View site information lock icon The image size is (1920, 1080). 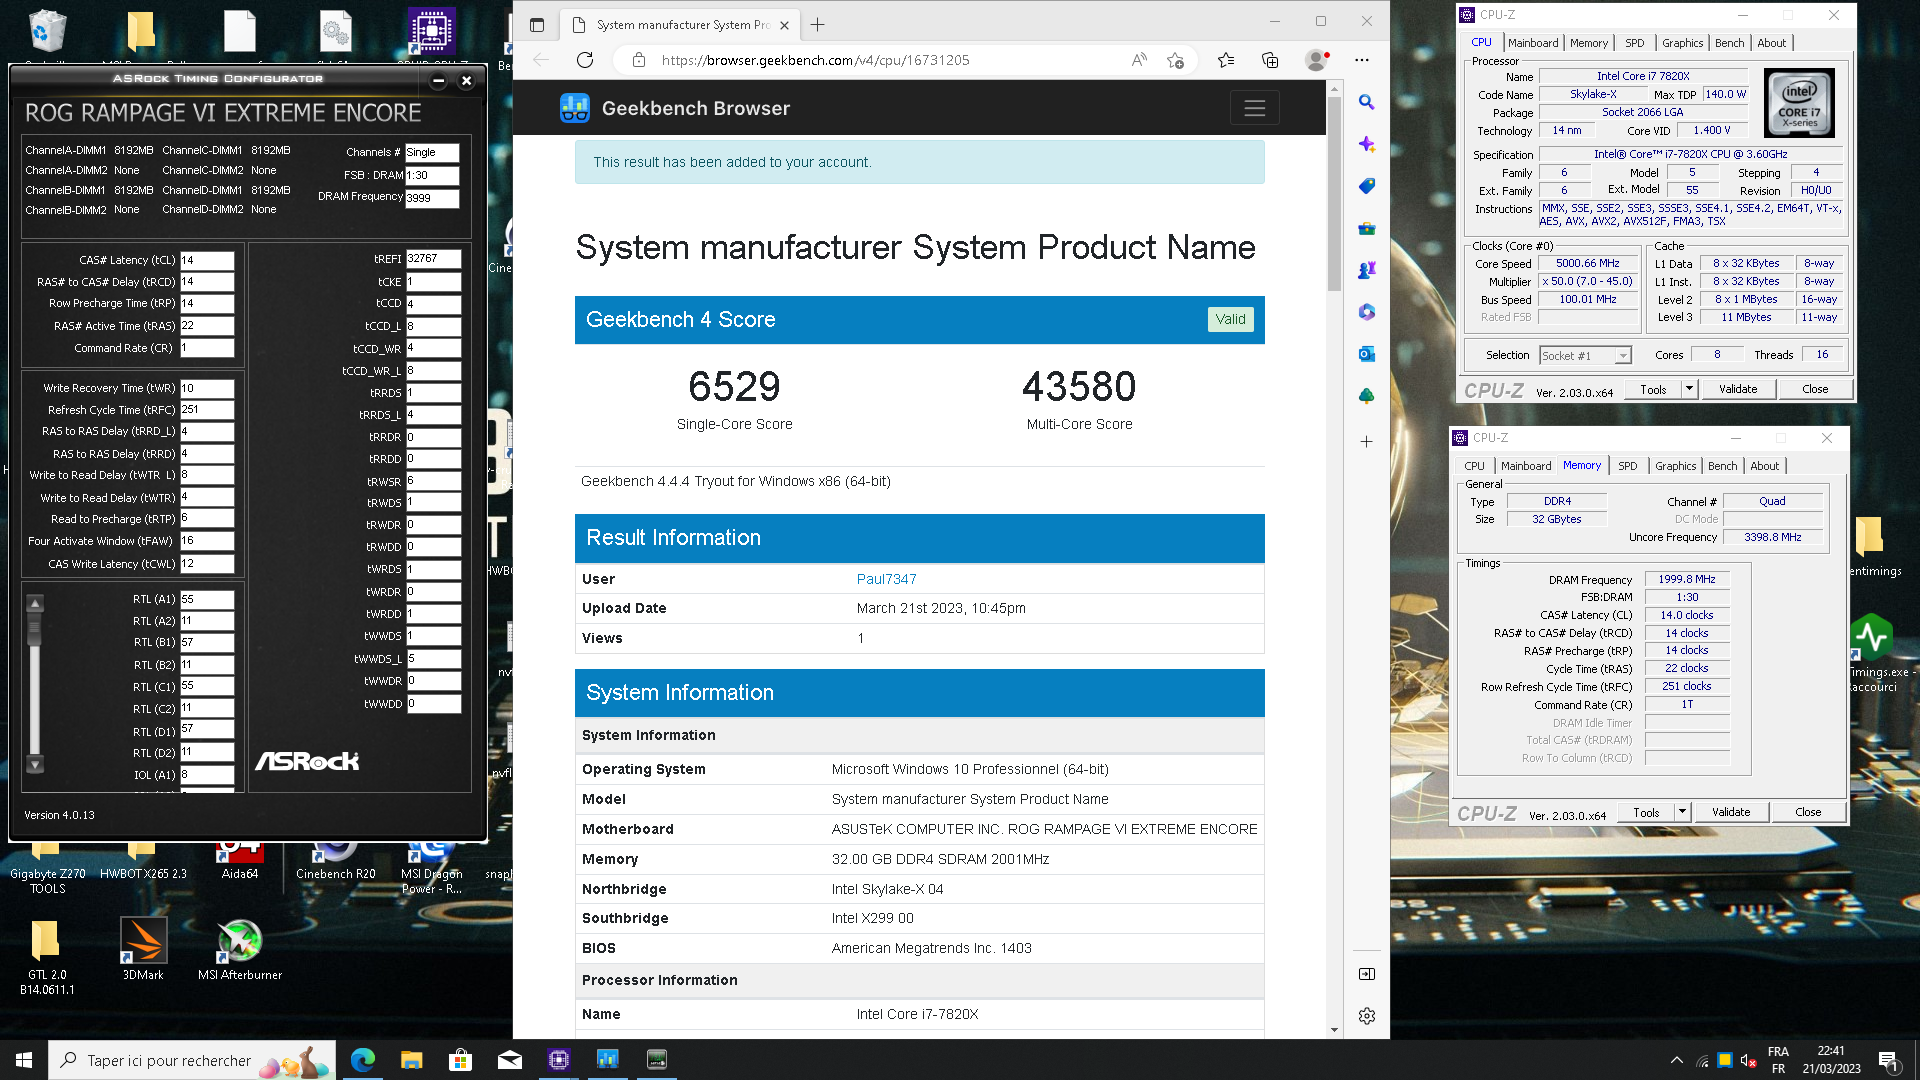click(x=639, y=60)
